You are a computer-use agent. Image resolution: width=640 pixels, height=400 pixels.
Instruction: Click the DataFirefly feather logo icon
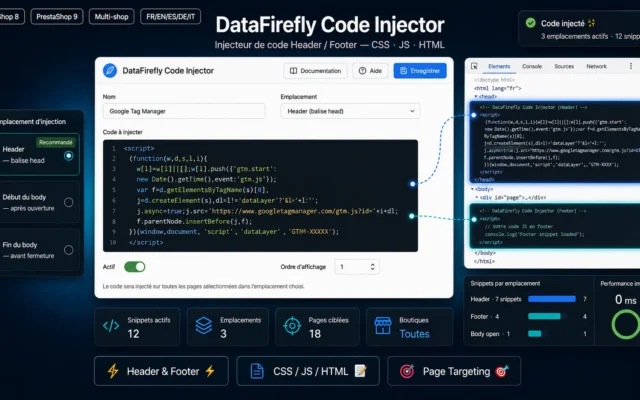click(x=110, y=71)
